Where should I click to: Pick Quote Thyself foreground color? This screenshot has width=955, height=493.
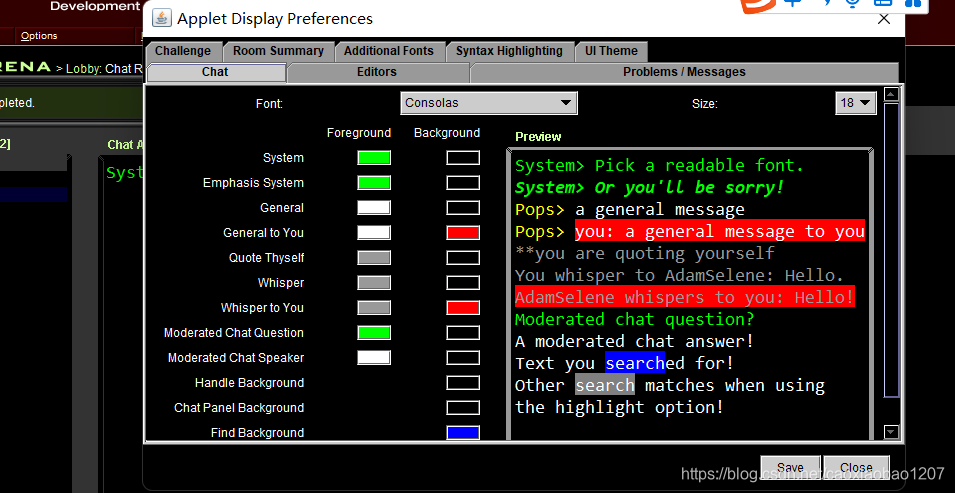[374, 258]
